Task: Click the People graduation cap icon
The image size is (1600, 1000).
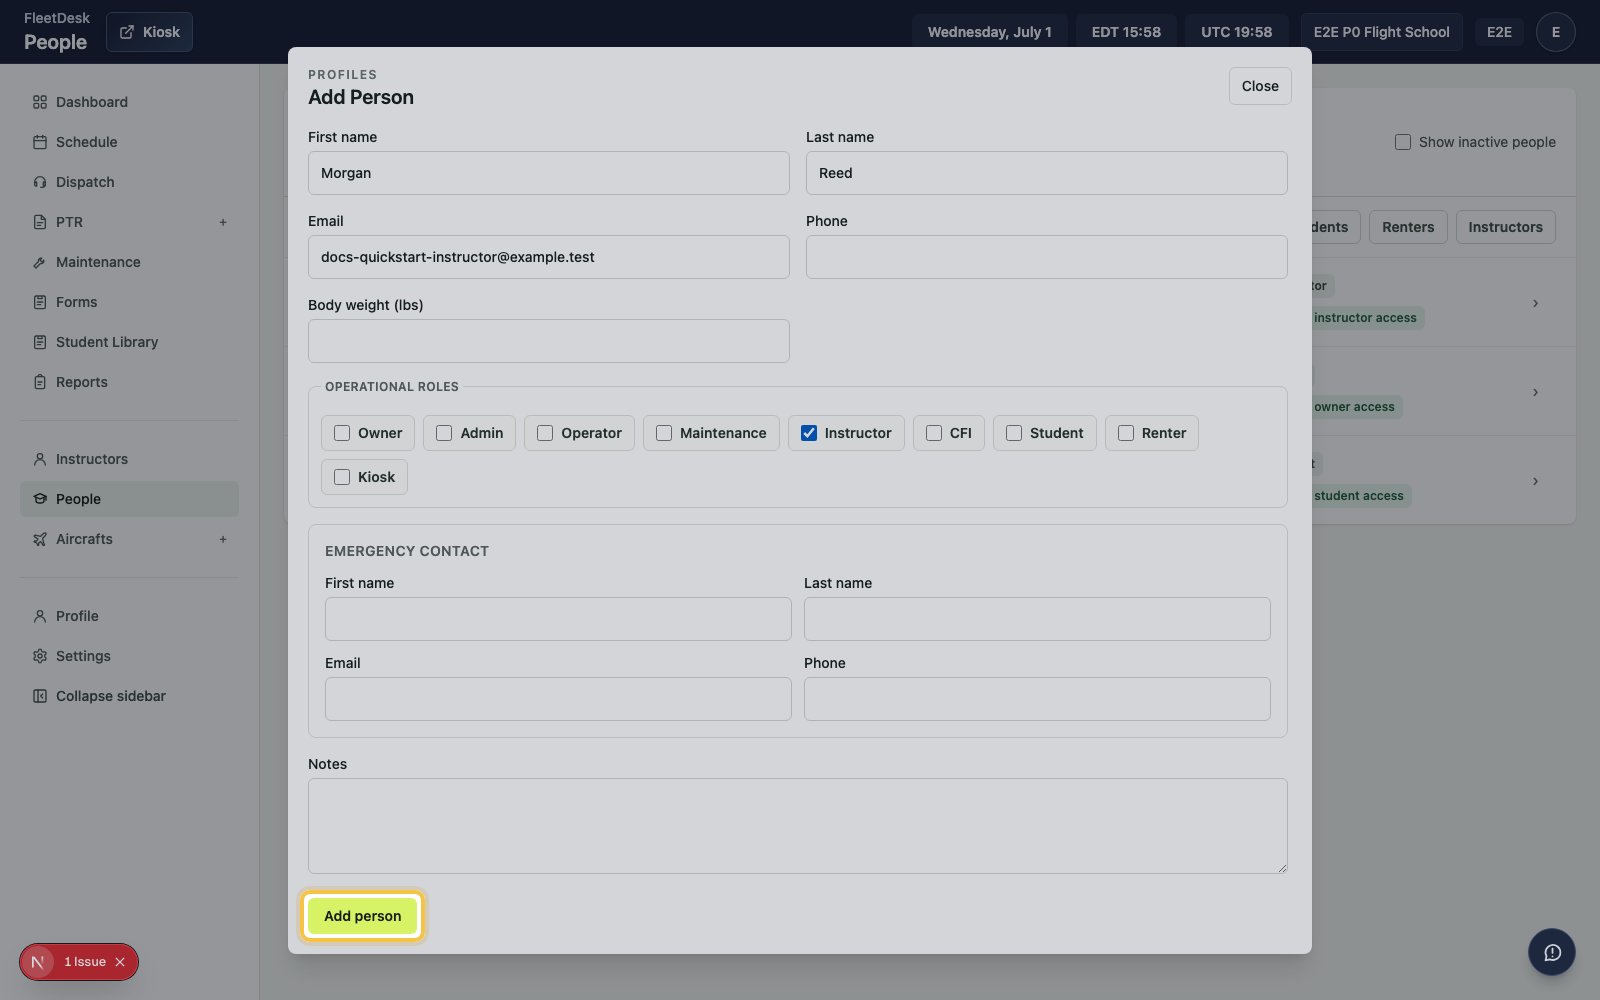Action: coord(40,499)
